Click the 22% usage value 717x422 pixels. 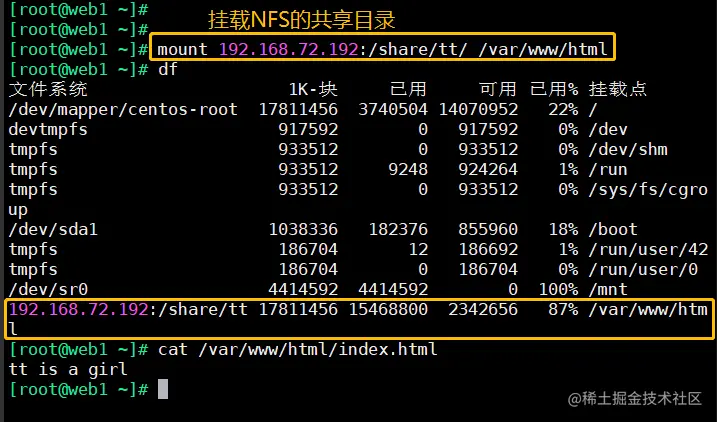click(563, 110)
